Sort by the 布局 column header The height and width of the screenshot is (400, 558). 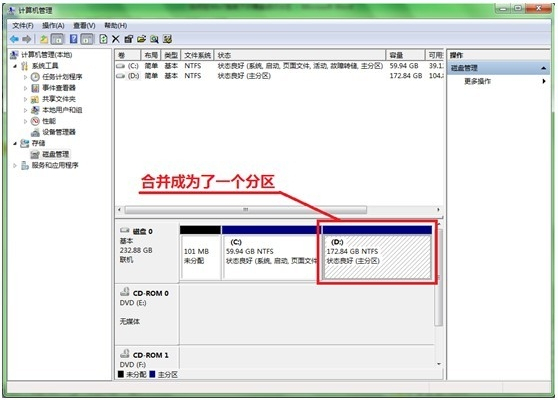(151, 55)
